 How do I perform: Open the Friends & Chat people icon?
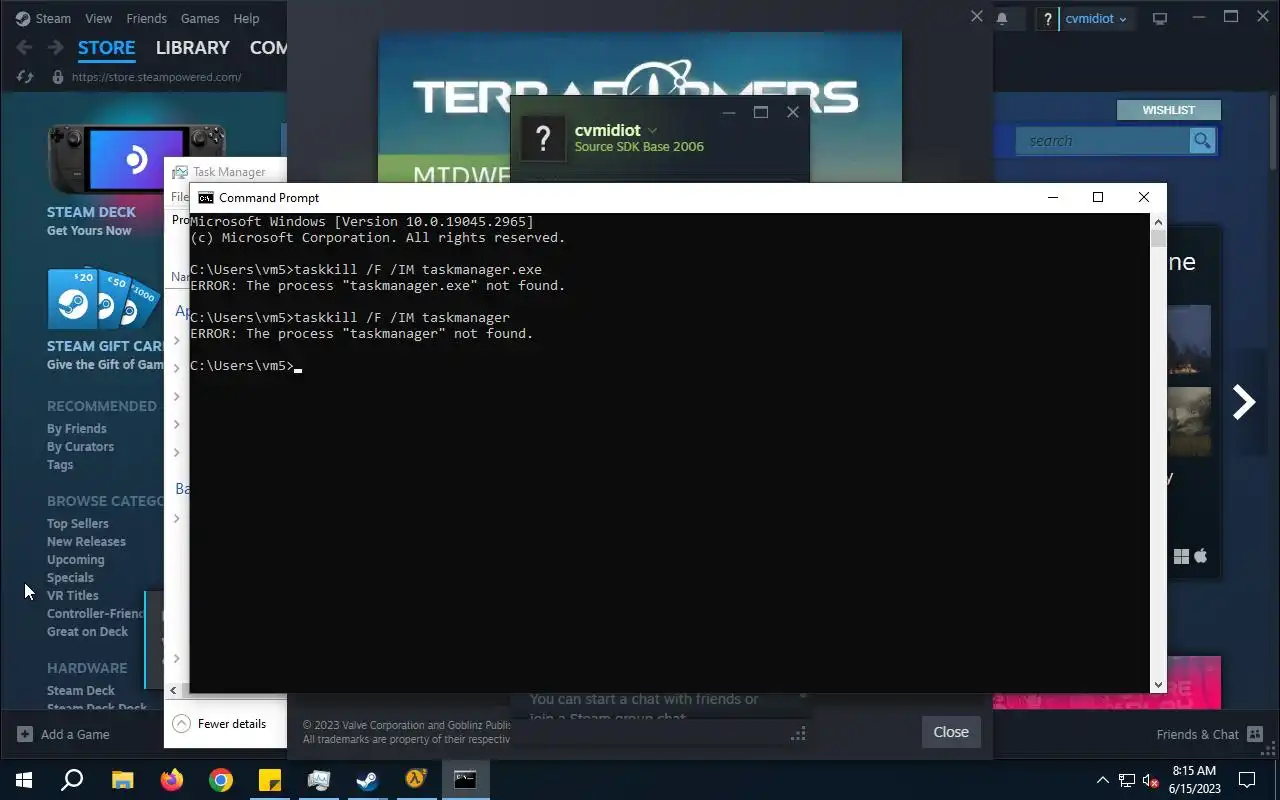1255,734
